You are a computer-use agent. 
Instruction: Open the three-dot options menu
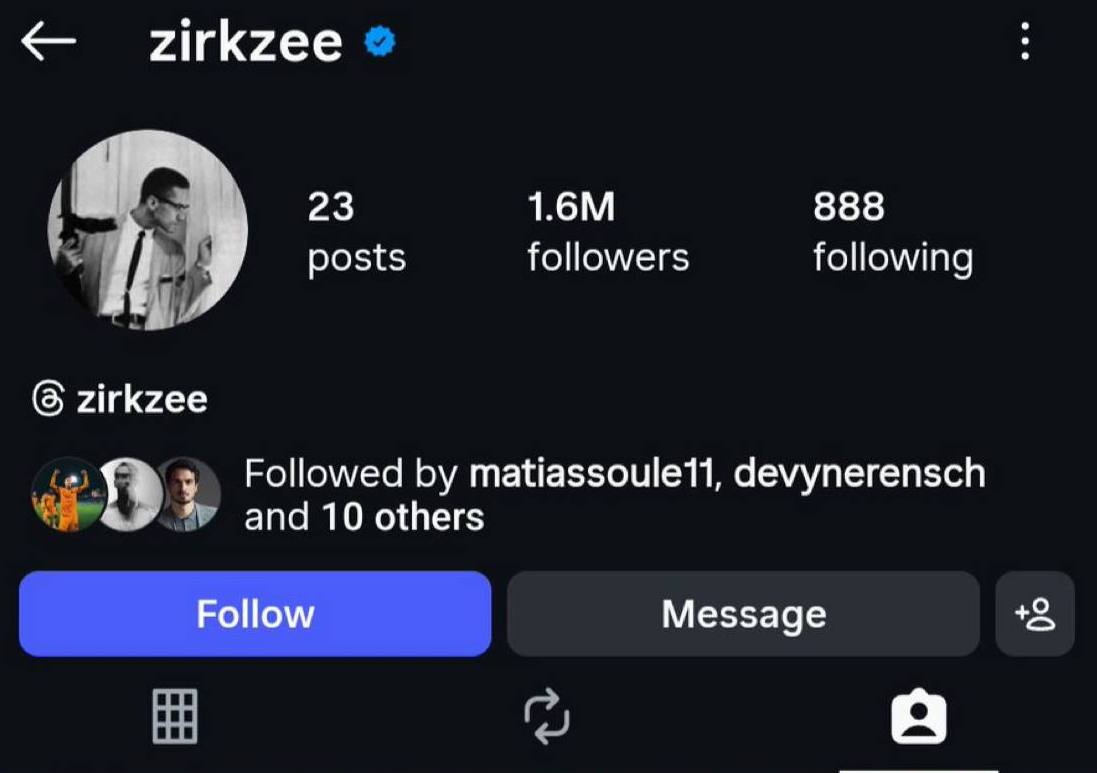point(1024,42)
